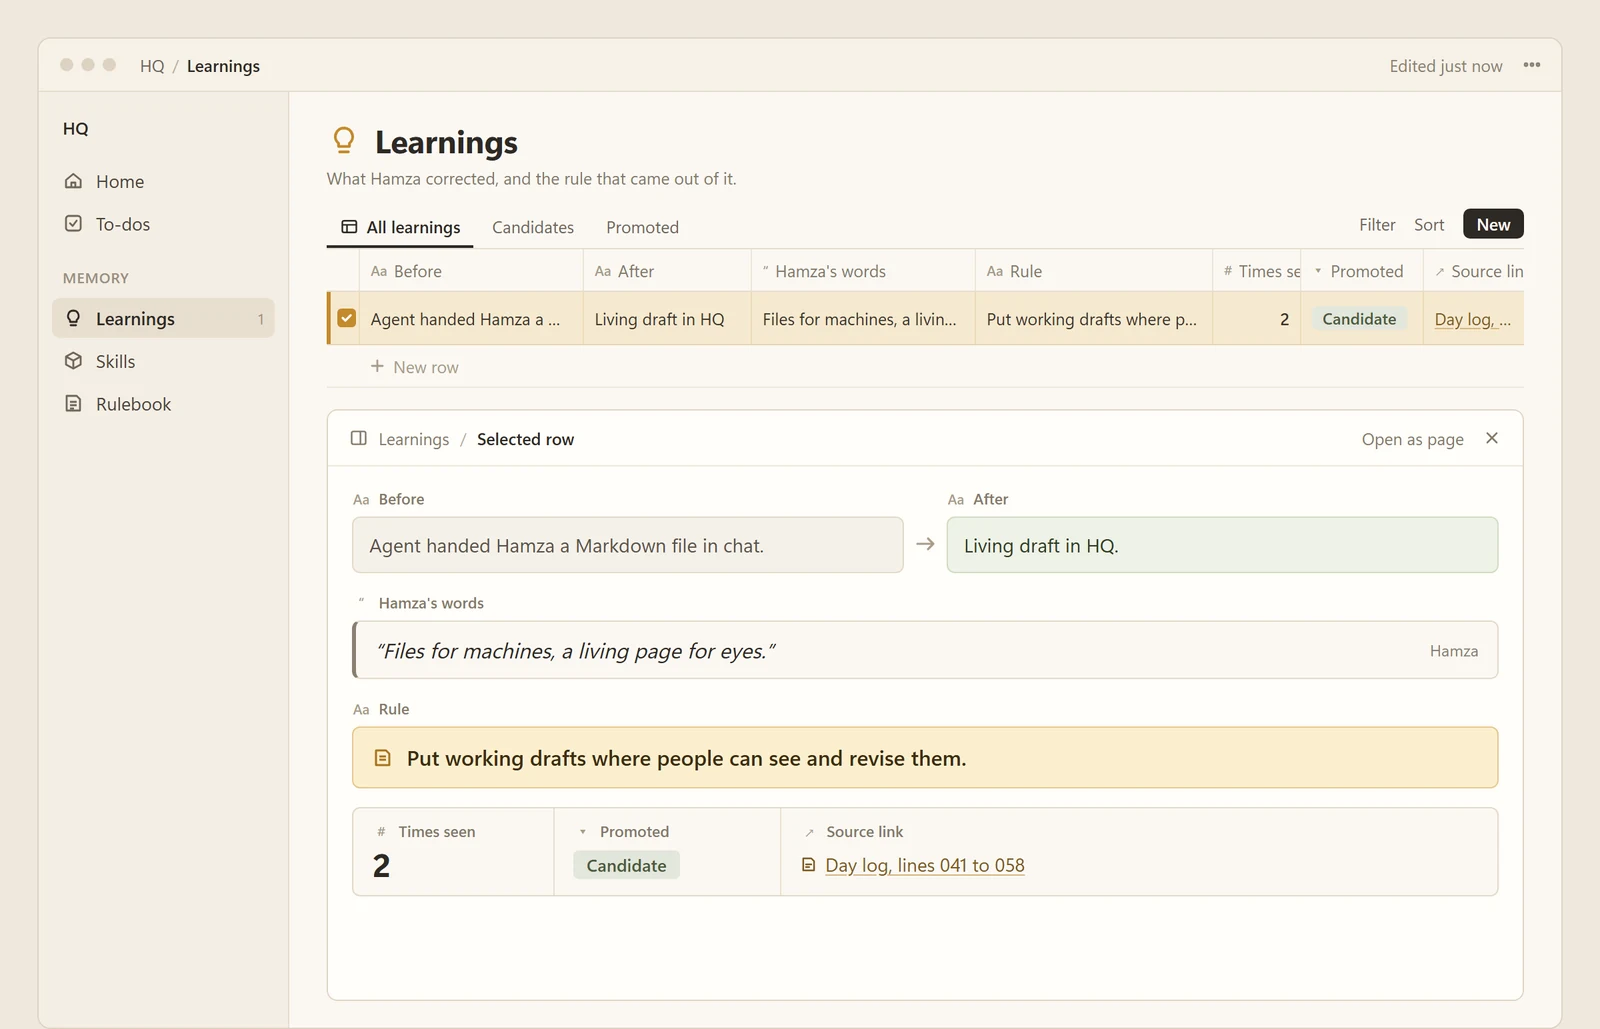Click the Times seen value 2 in panel
The height and width of the screenshot is (1029, 1600).
[381, 866]
